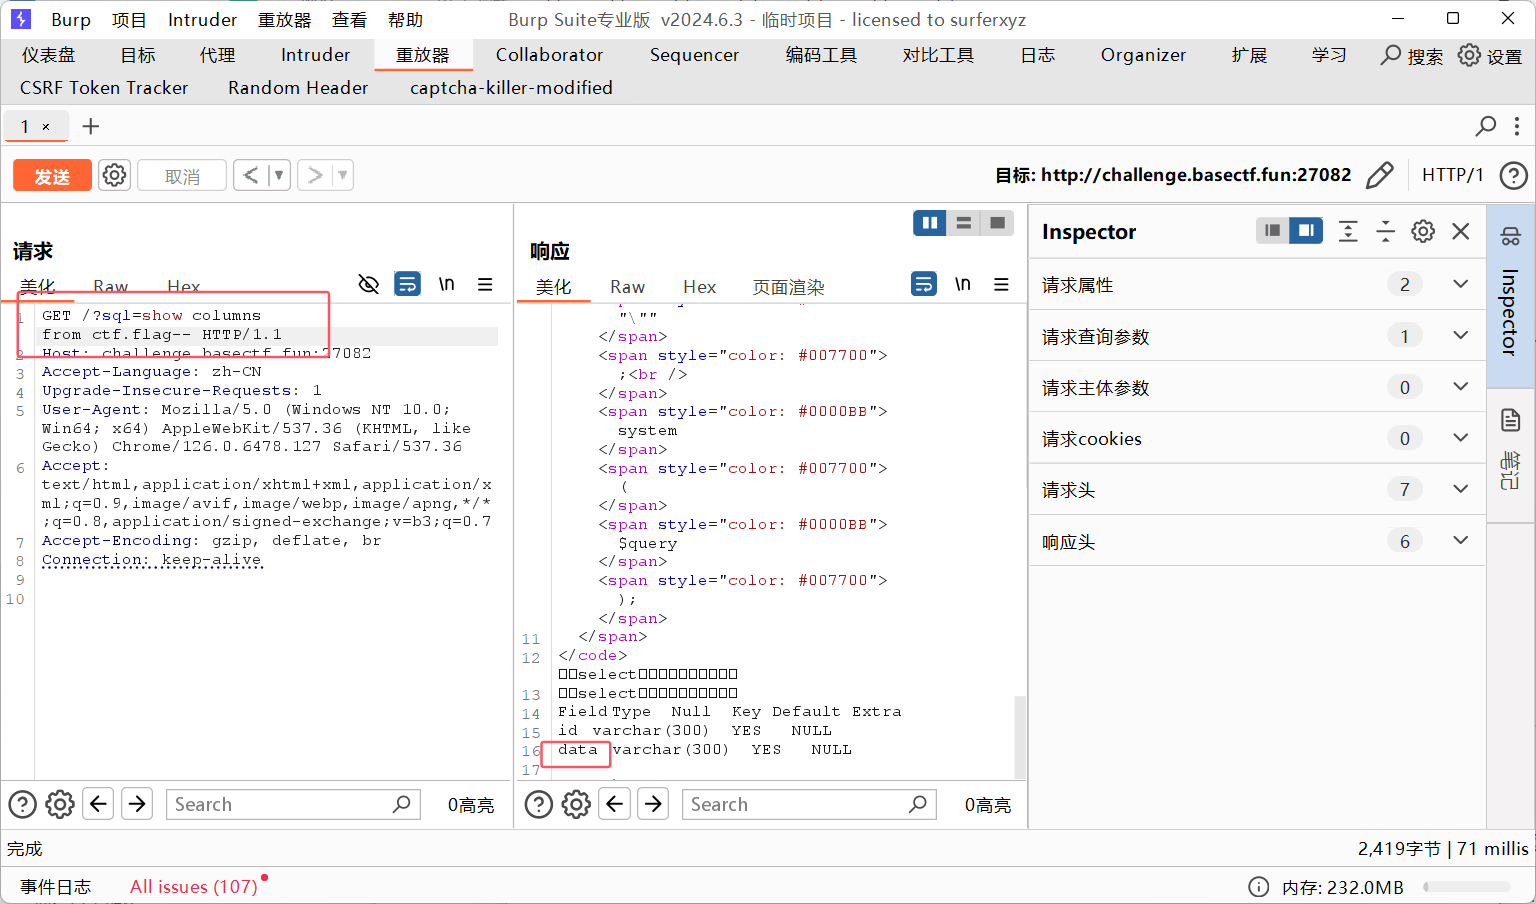Open notes 笔记 side tab
The image size is (1536, 904).
[x=1510, y=448]
